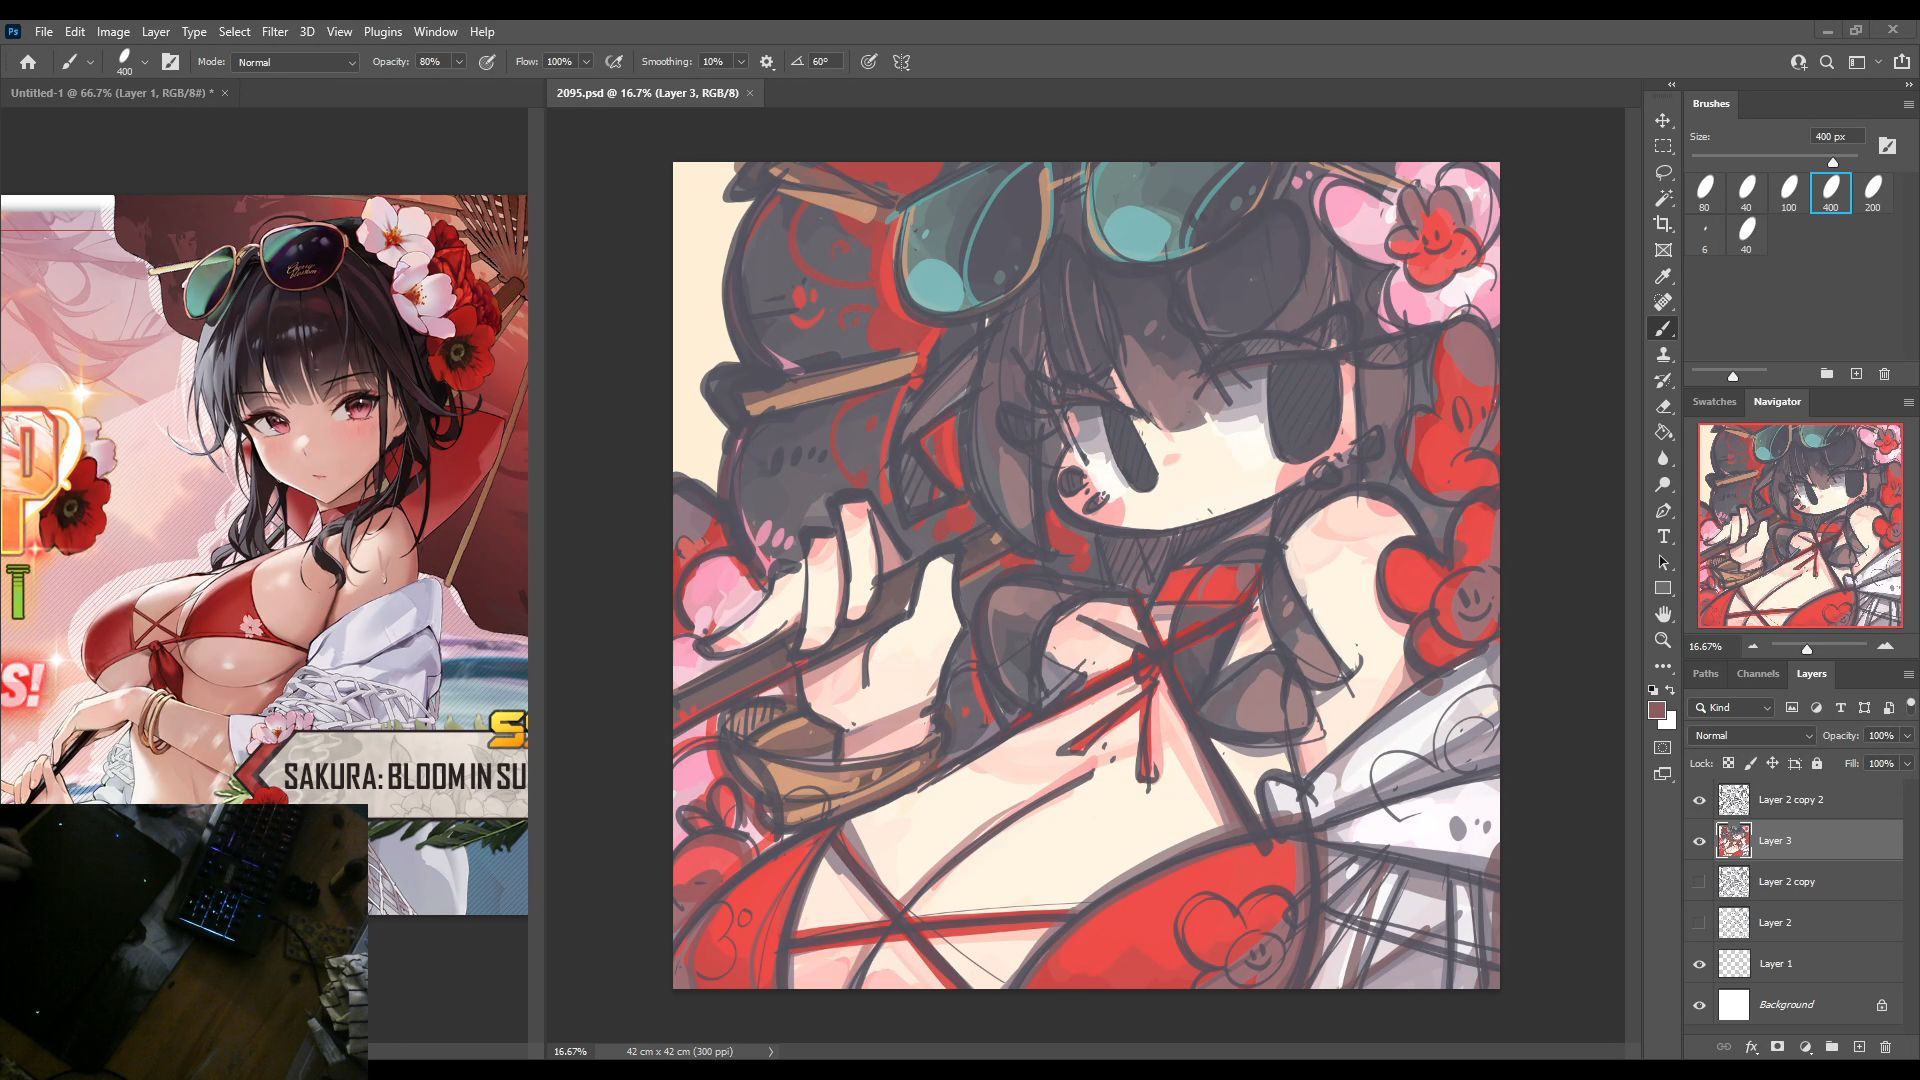Select the Healing Brush tool
The image size is (1920, 1080).
(1663, 302)
